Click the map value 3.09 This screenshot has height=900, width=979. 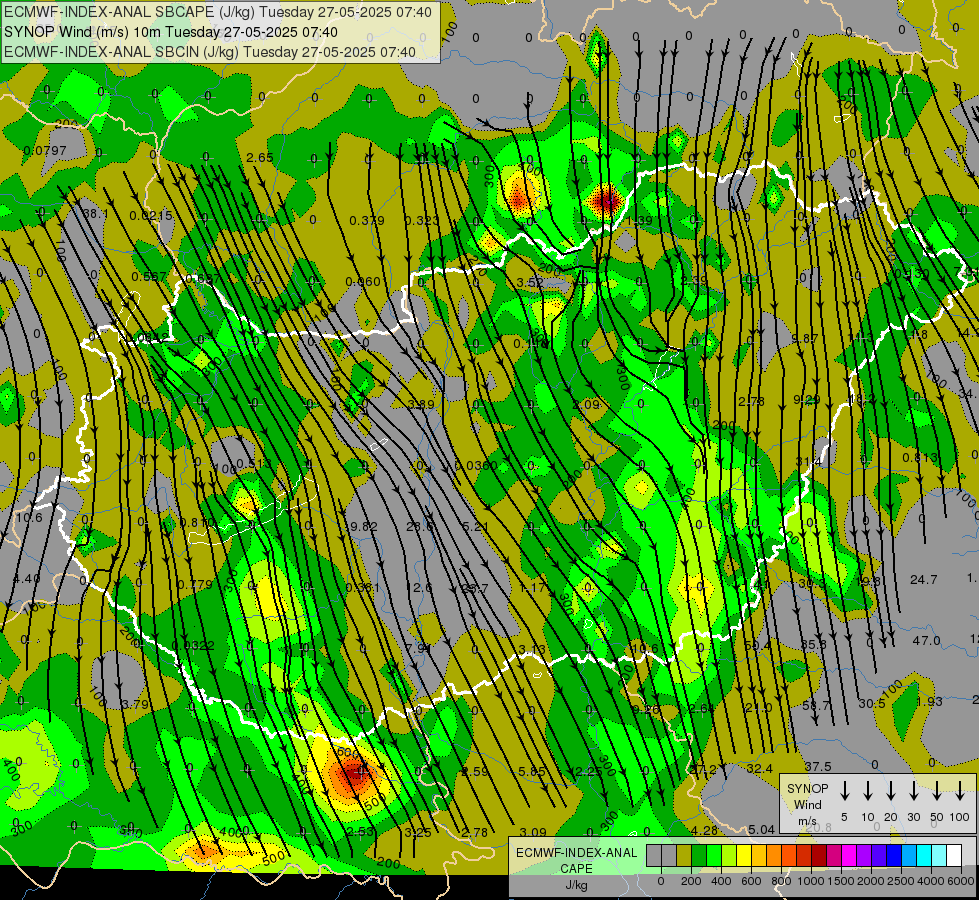coord(533,832)
